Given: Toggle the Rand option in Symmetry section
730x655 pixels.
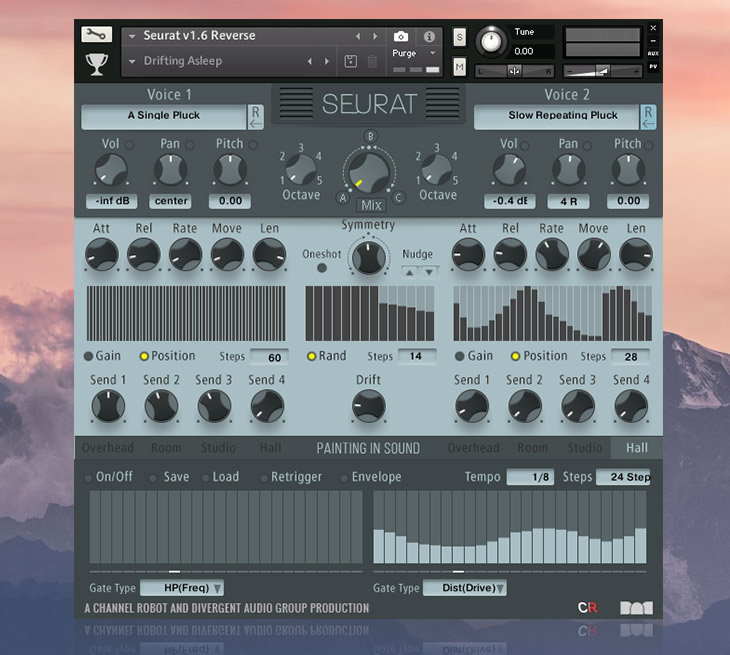Looking at the screenshot, I should [x=311, y=357].
